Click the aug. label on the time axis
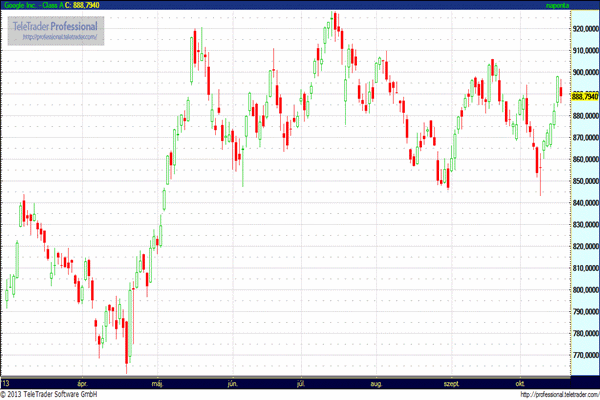The width and height of the screenshot is (600, 400). (376, 383)
